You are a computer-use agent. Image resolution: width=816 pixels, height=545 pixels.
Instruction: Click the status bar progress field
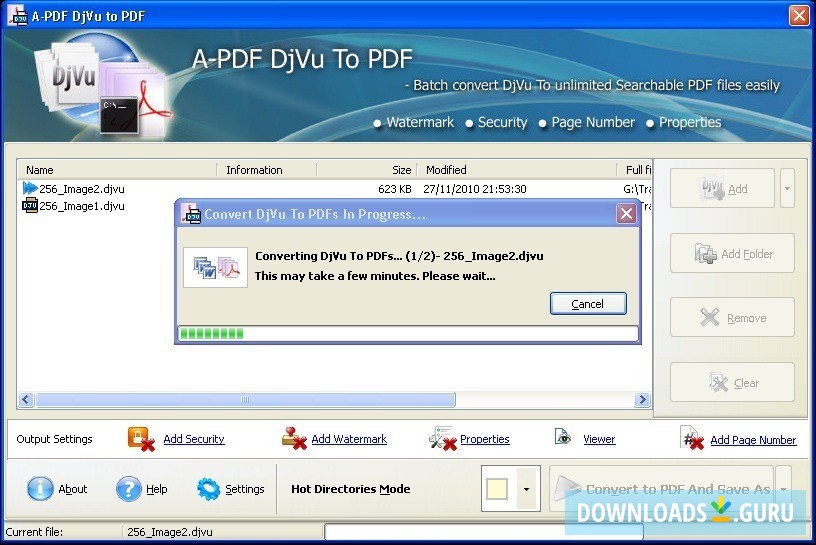pyautogui.click(x=484, y=531)
